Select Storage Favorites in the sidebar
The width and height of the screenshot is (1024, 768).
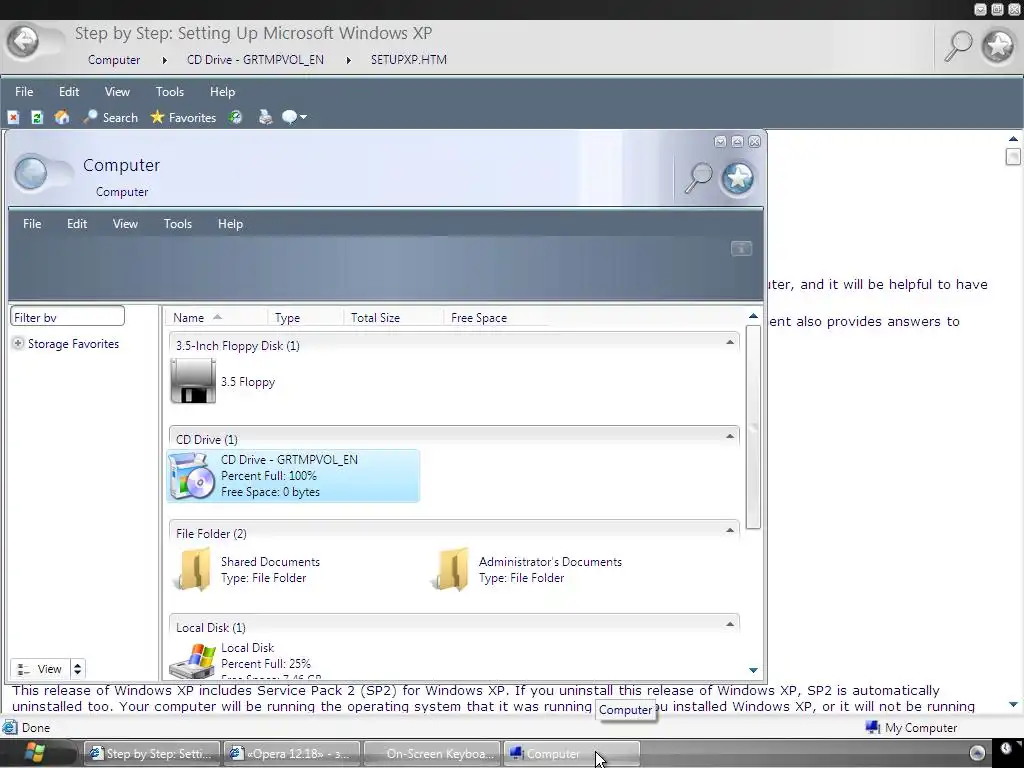click(x=73, y=344)
